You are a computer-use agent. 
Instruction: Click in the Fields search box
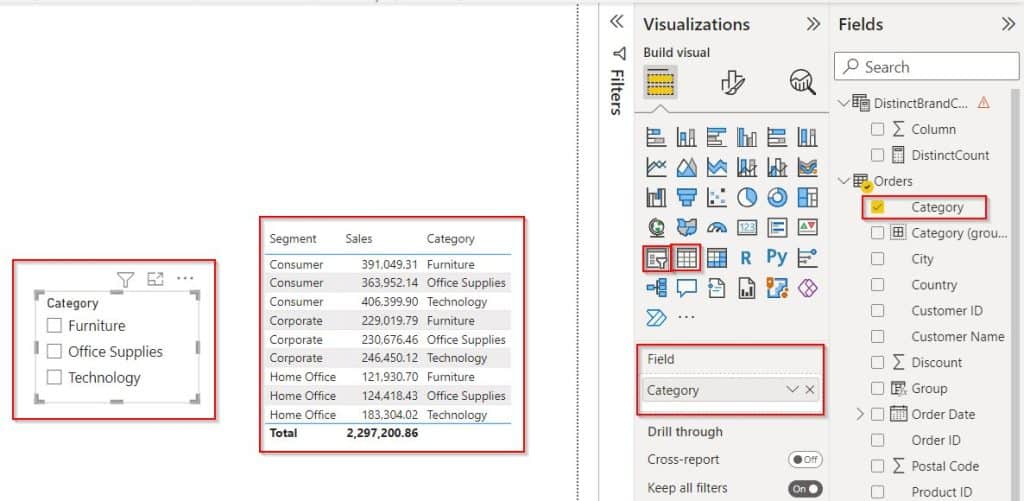pos(927,67)
